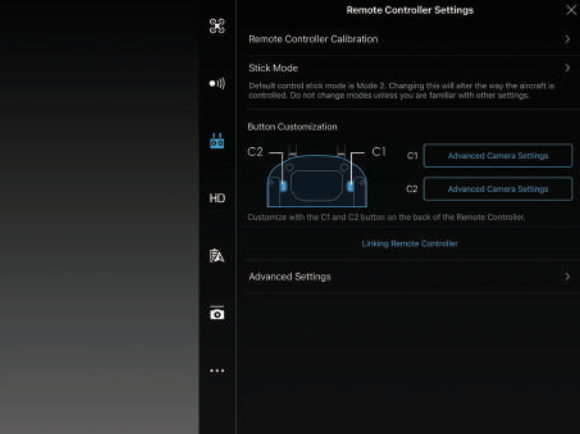Open the Advanced Settings row
The width and height of the screenshot is (580, 434).
click(410, 277)
